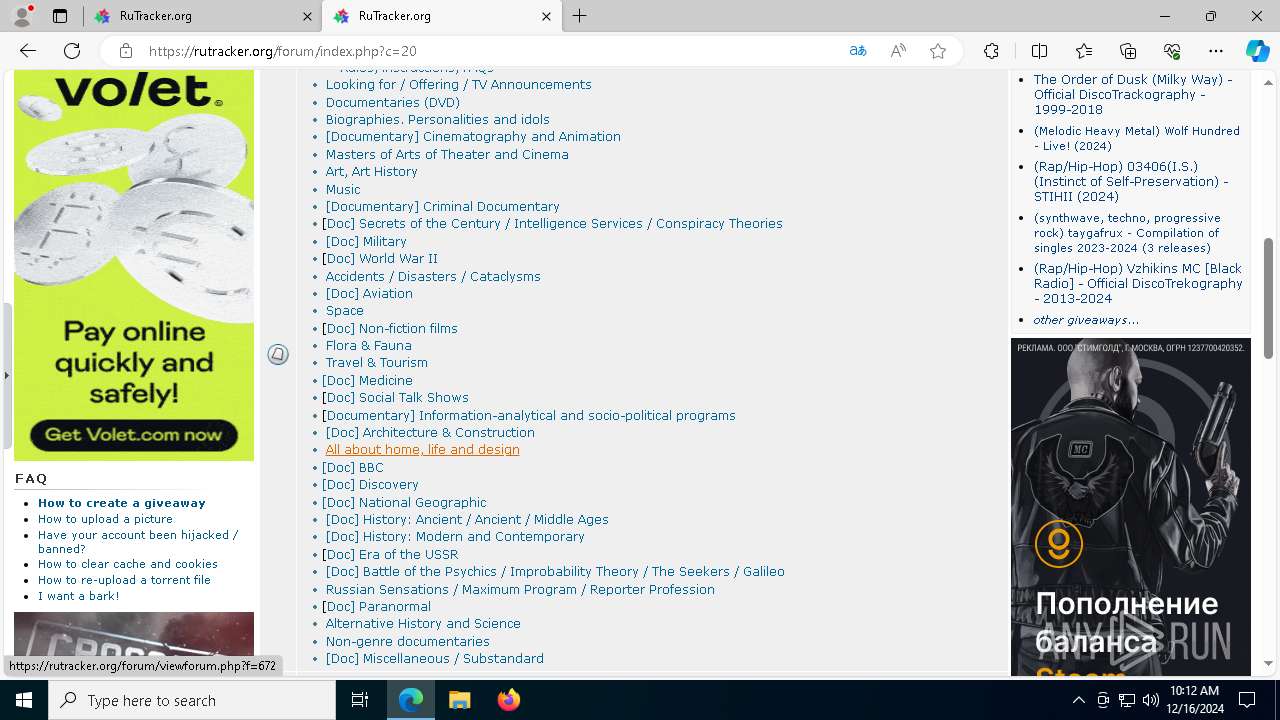Open the [Doc] Era of the USSR forum

[x=390, y=554]
